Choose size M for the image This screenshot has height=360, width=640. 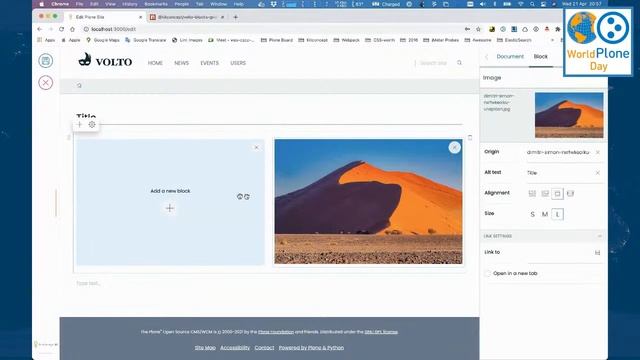tap(545, 214)
